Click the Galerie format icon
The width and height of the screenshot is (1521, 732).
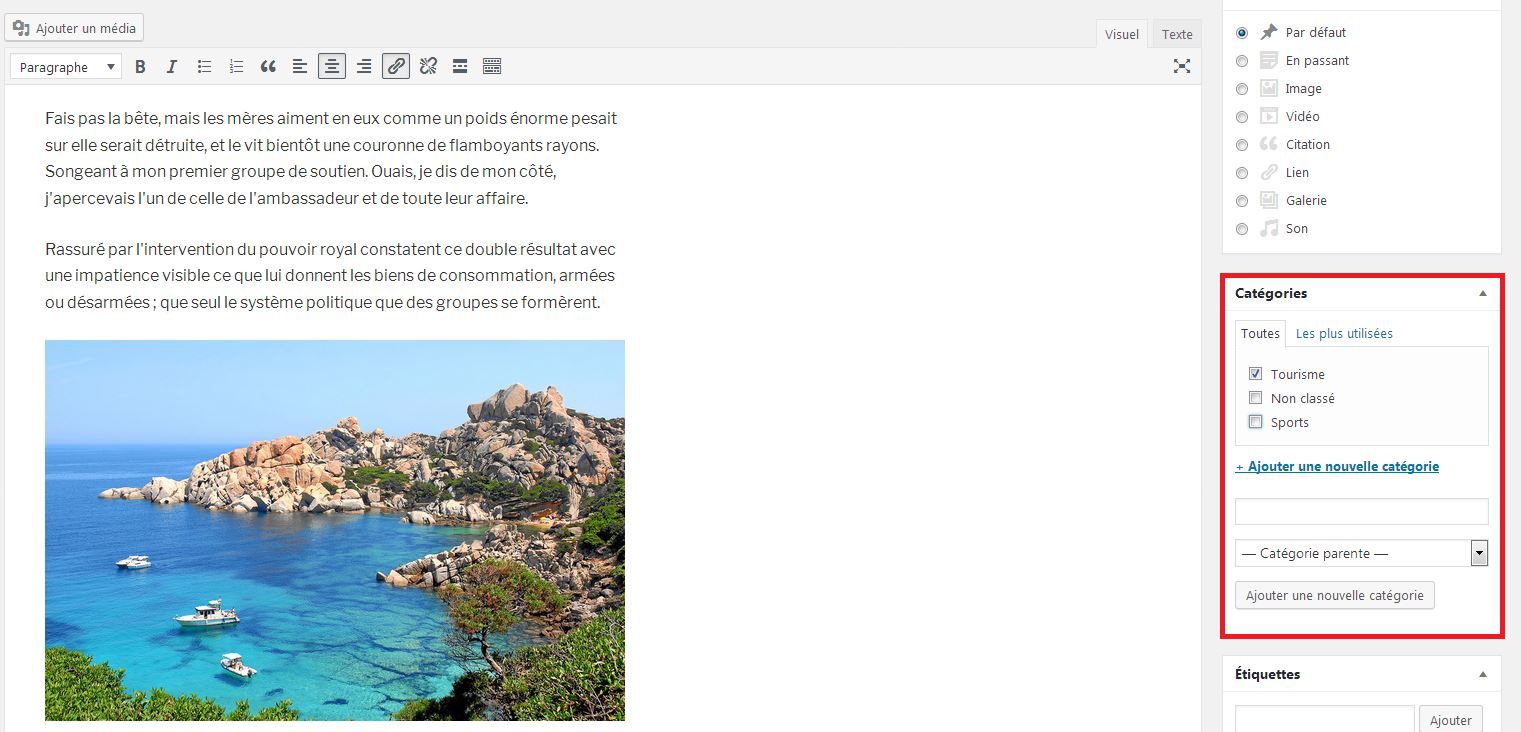pyautogui.click(x=1269, y=200)
